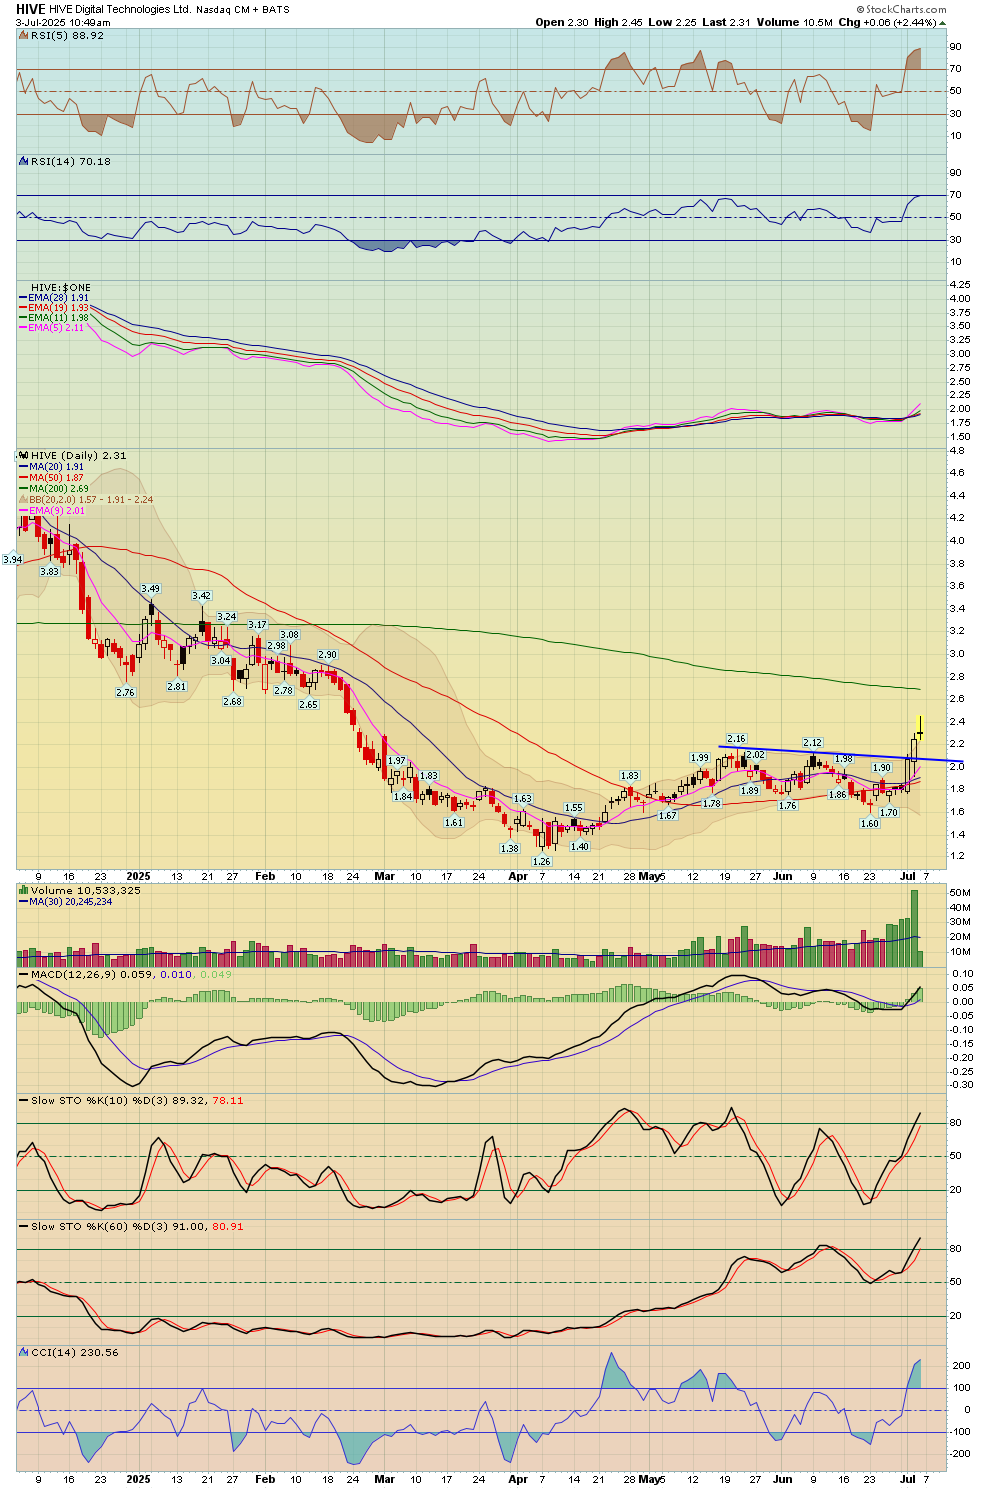Click the 3.94 price label at chart left
This screenshot has height=1489, width=990.
(x=13, y=560)
